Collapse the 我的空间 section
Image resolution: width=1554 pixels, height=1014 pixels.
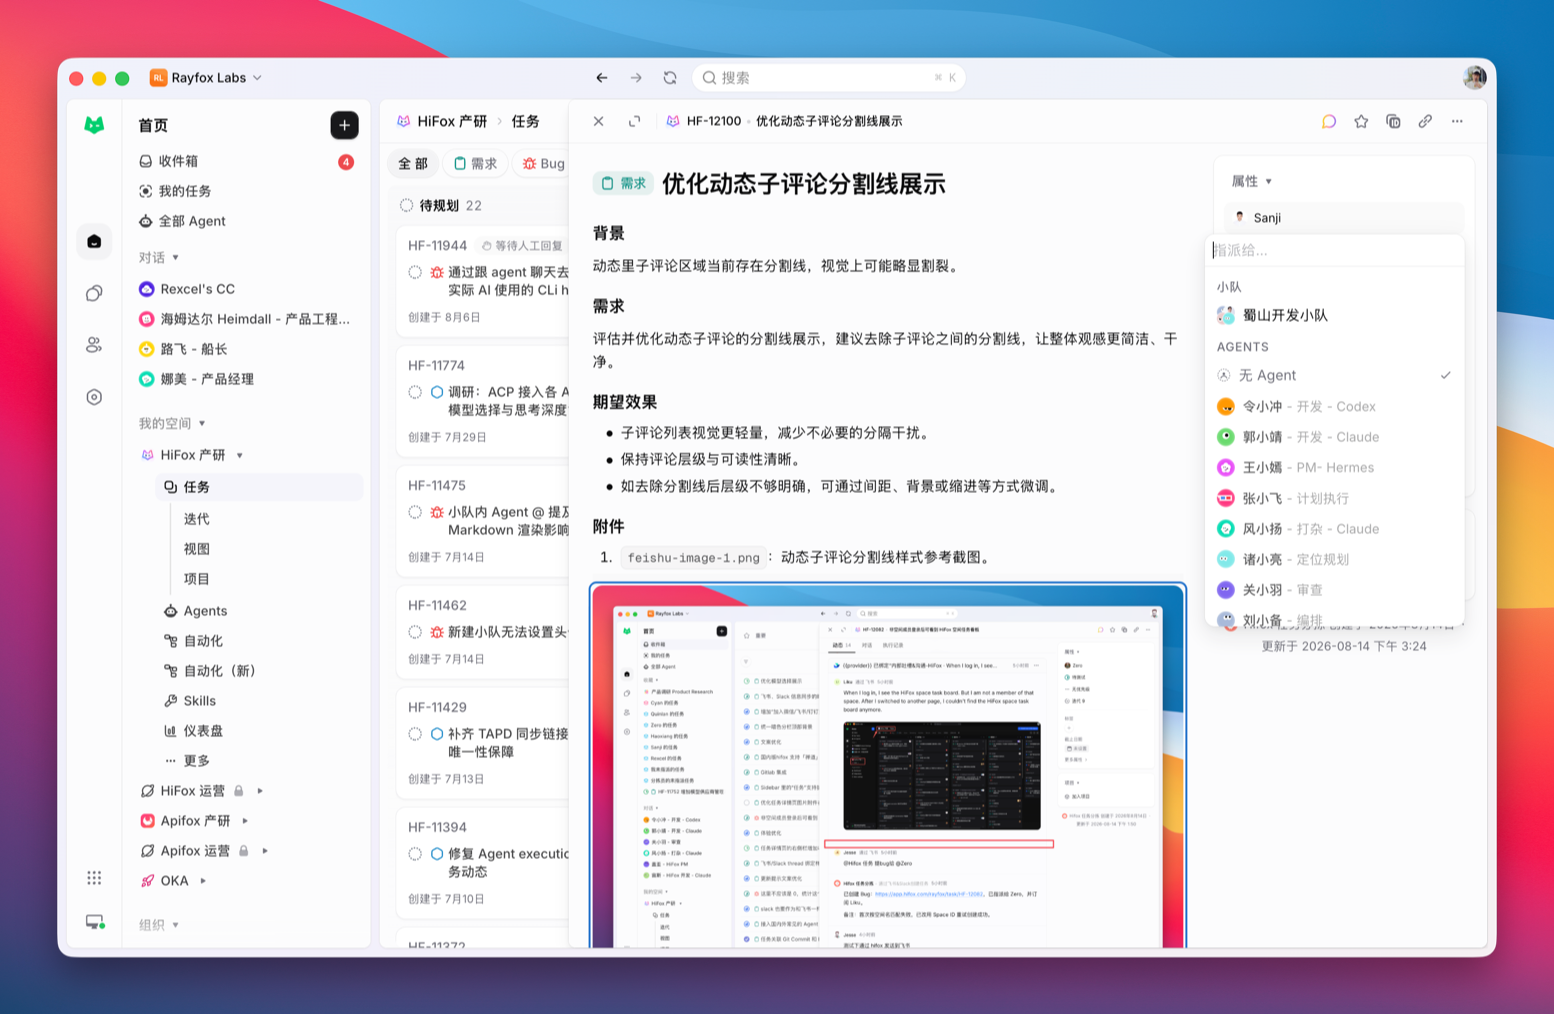202,423
